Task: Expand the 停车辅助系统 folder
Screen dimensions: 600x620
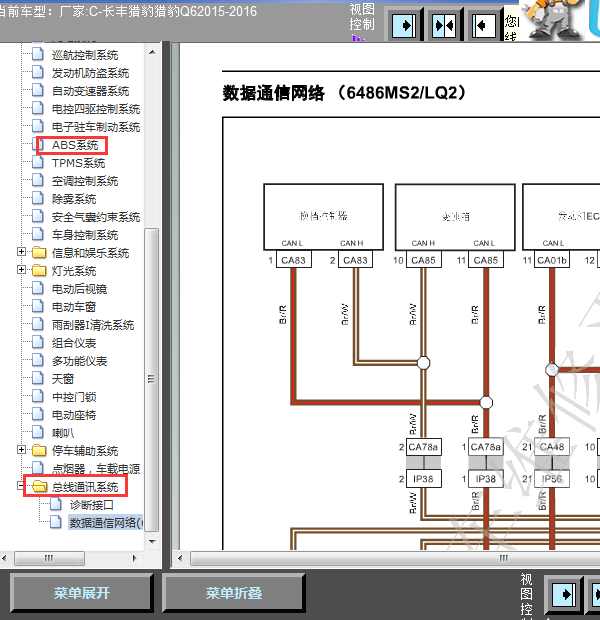Action: tap(22, 450)
